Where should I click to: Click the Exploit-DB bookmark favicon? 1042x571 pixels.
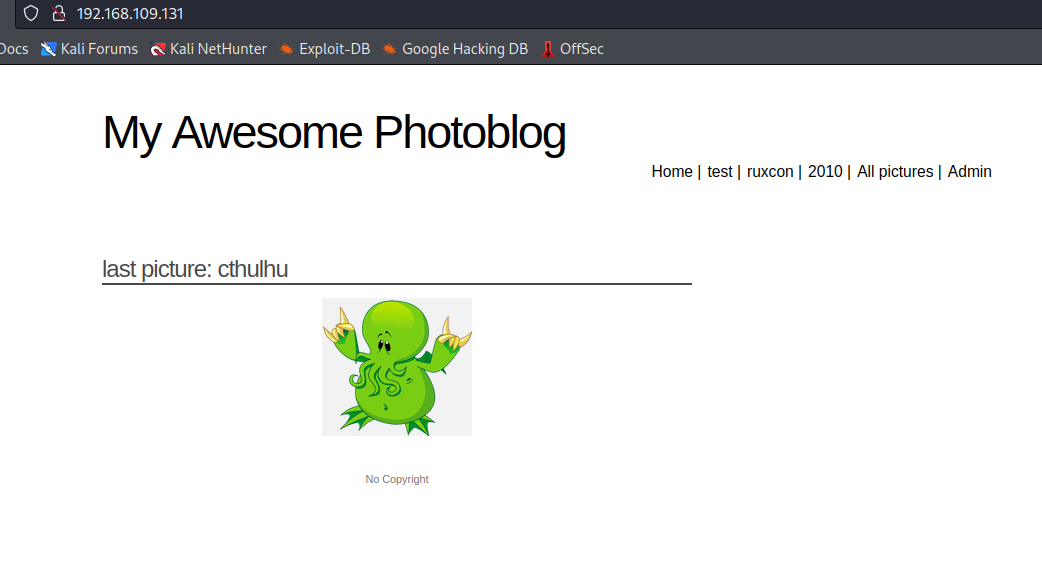click(x=286, y=49)
